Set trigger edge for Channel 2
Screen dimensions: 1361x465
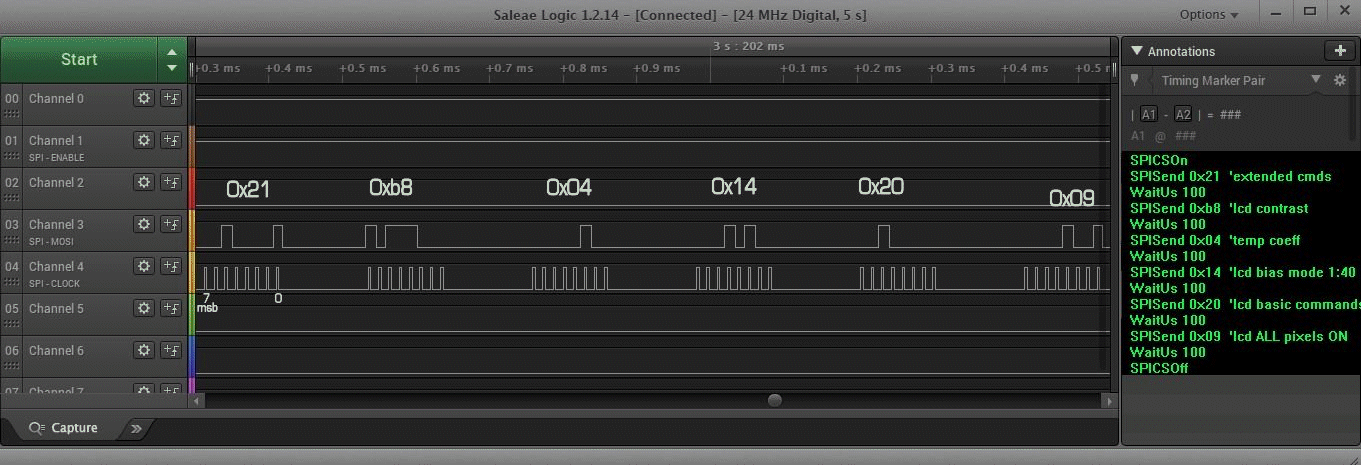pos(170,182)
